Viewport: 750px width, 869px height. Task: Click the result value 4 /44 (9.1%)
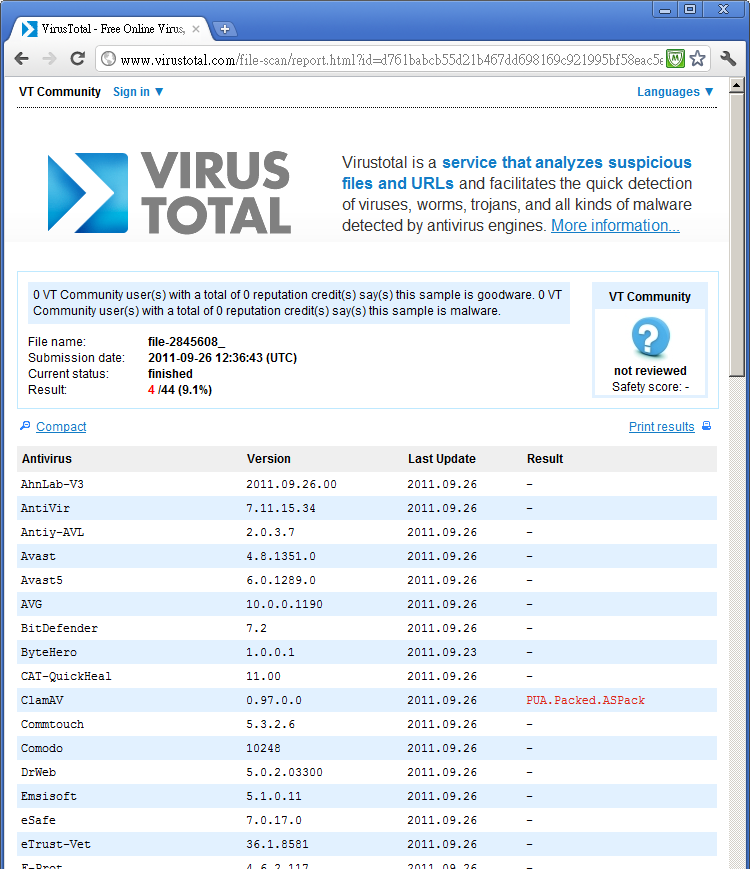pyautogui.click(x=180, y=390)
